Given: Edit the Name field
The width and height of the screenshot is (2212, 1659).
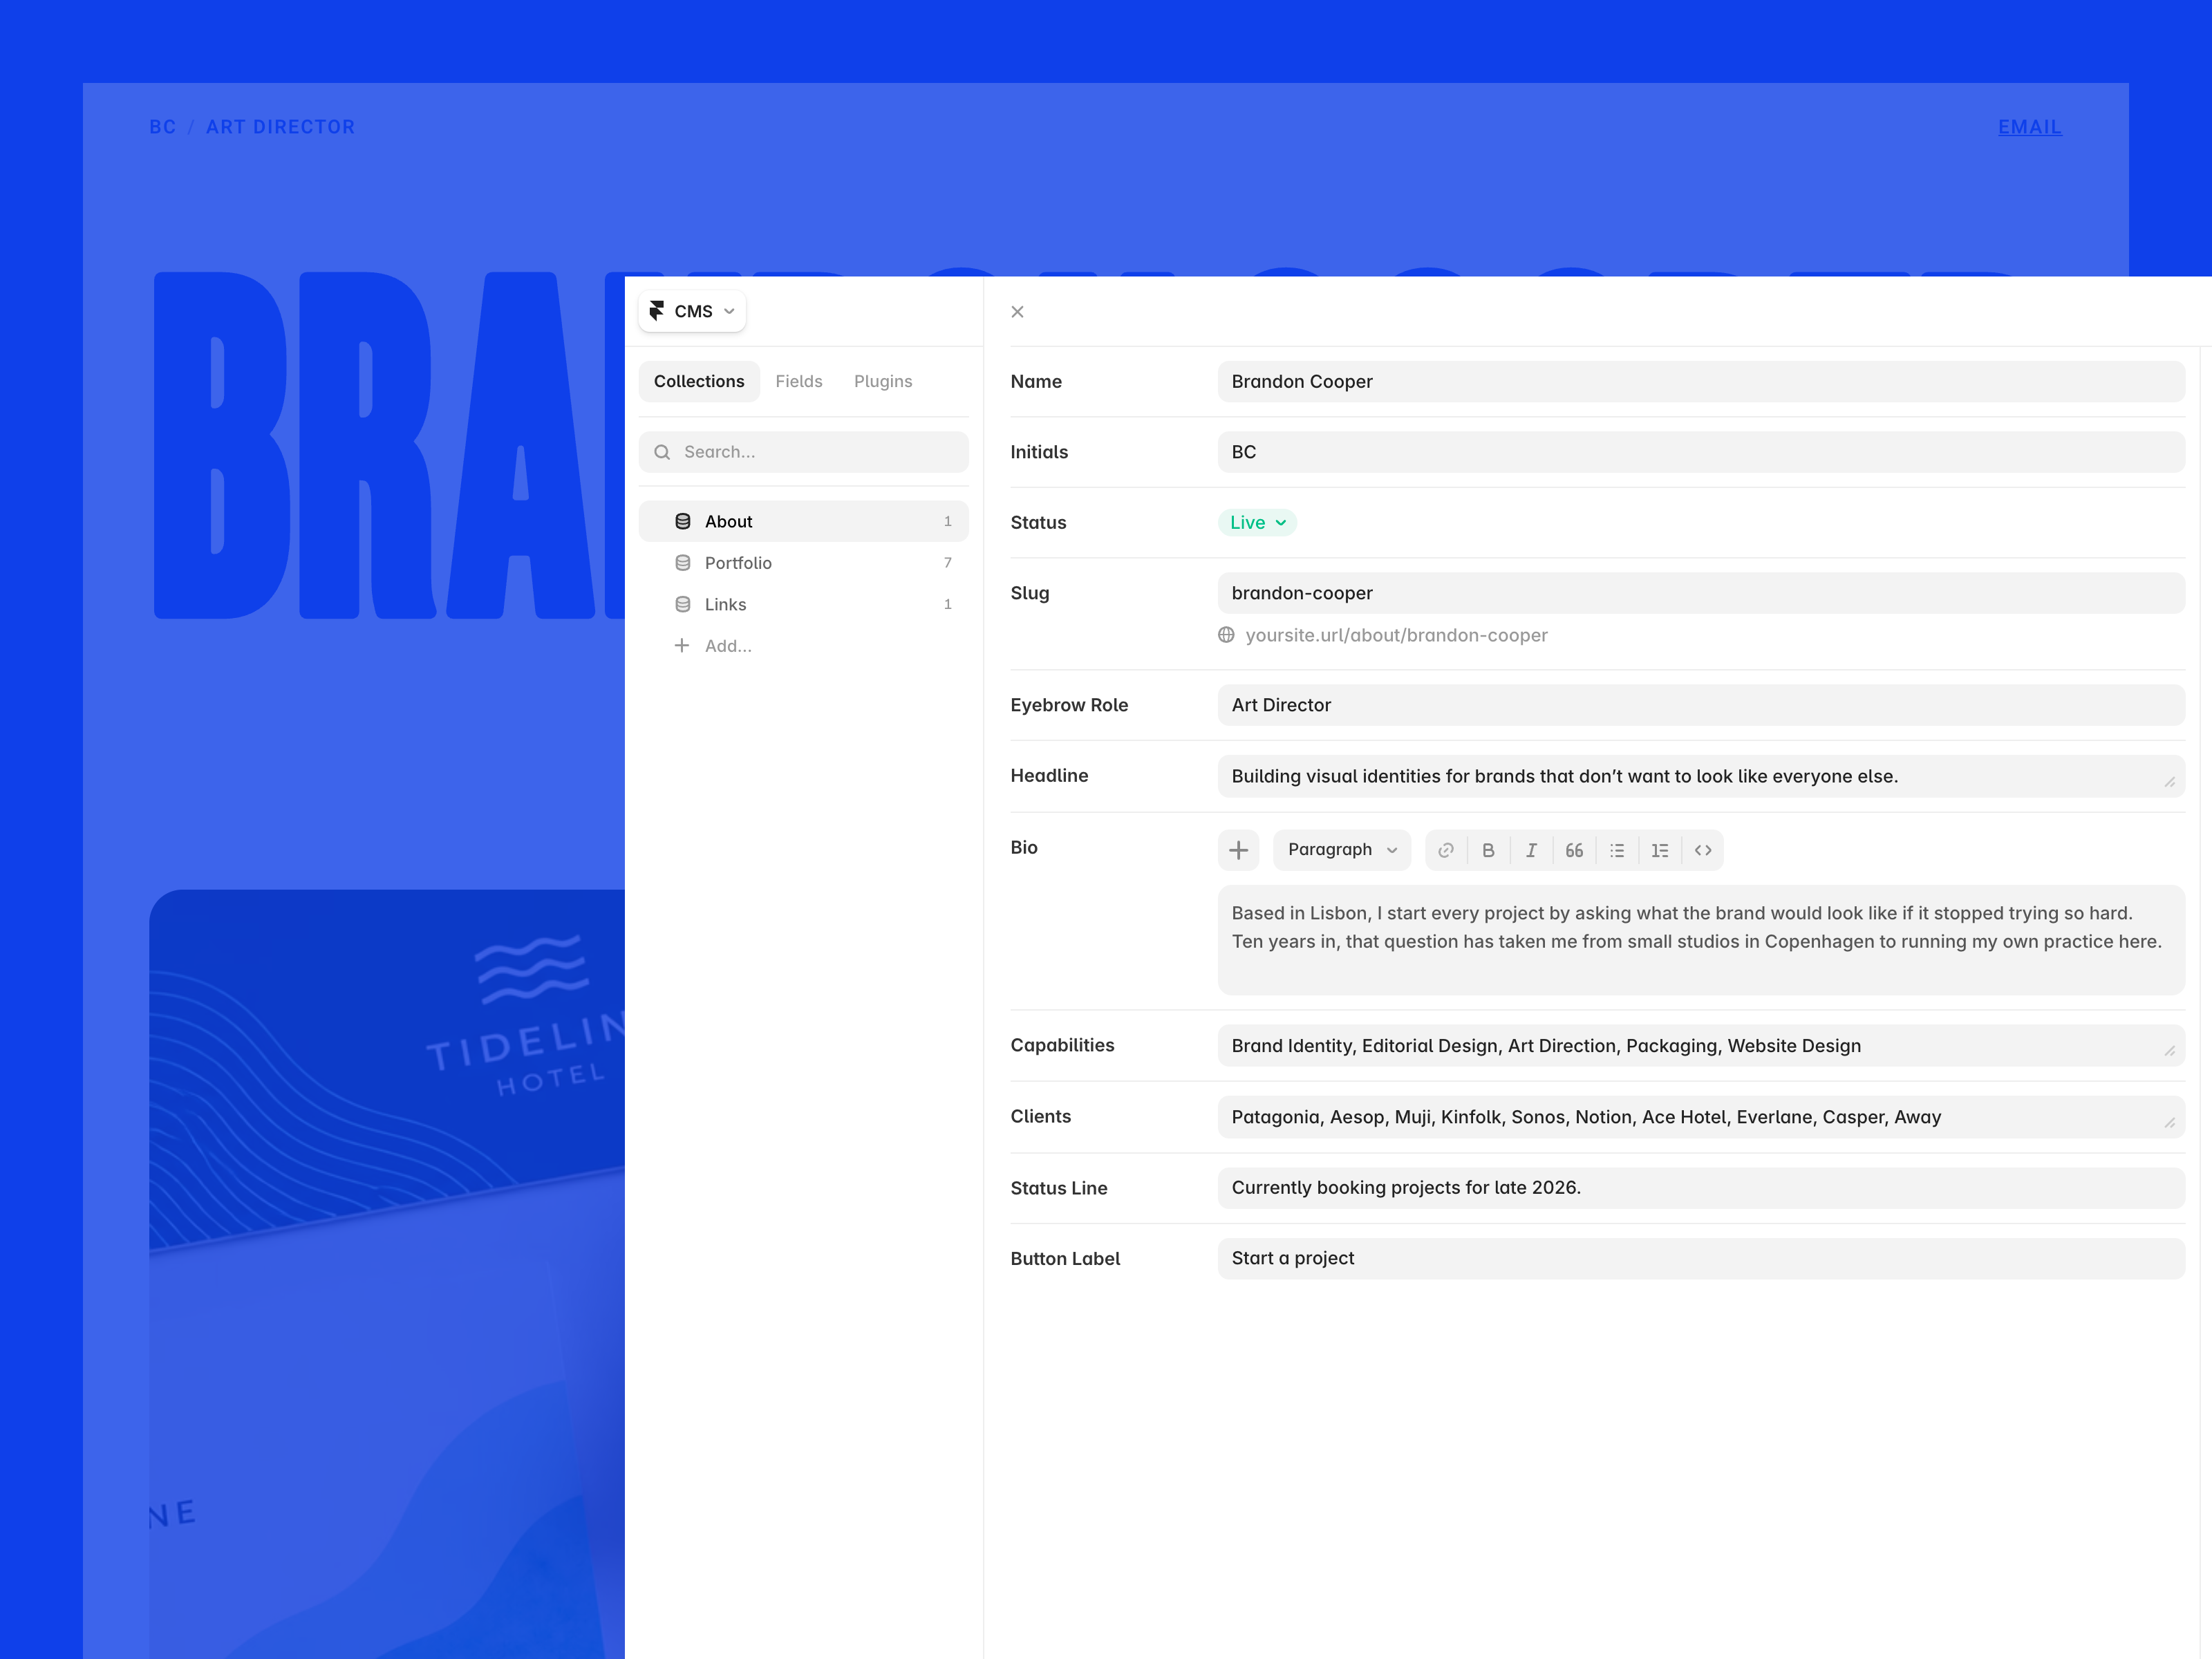Looking at the screenshot, I should [x=1701, y=382].
